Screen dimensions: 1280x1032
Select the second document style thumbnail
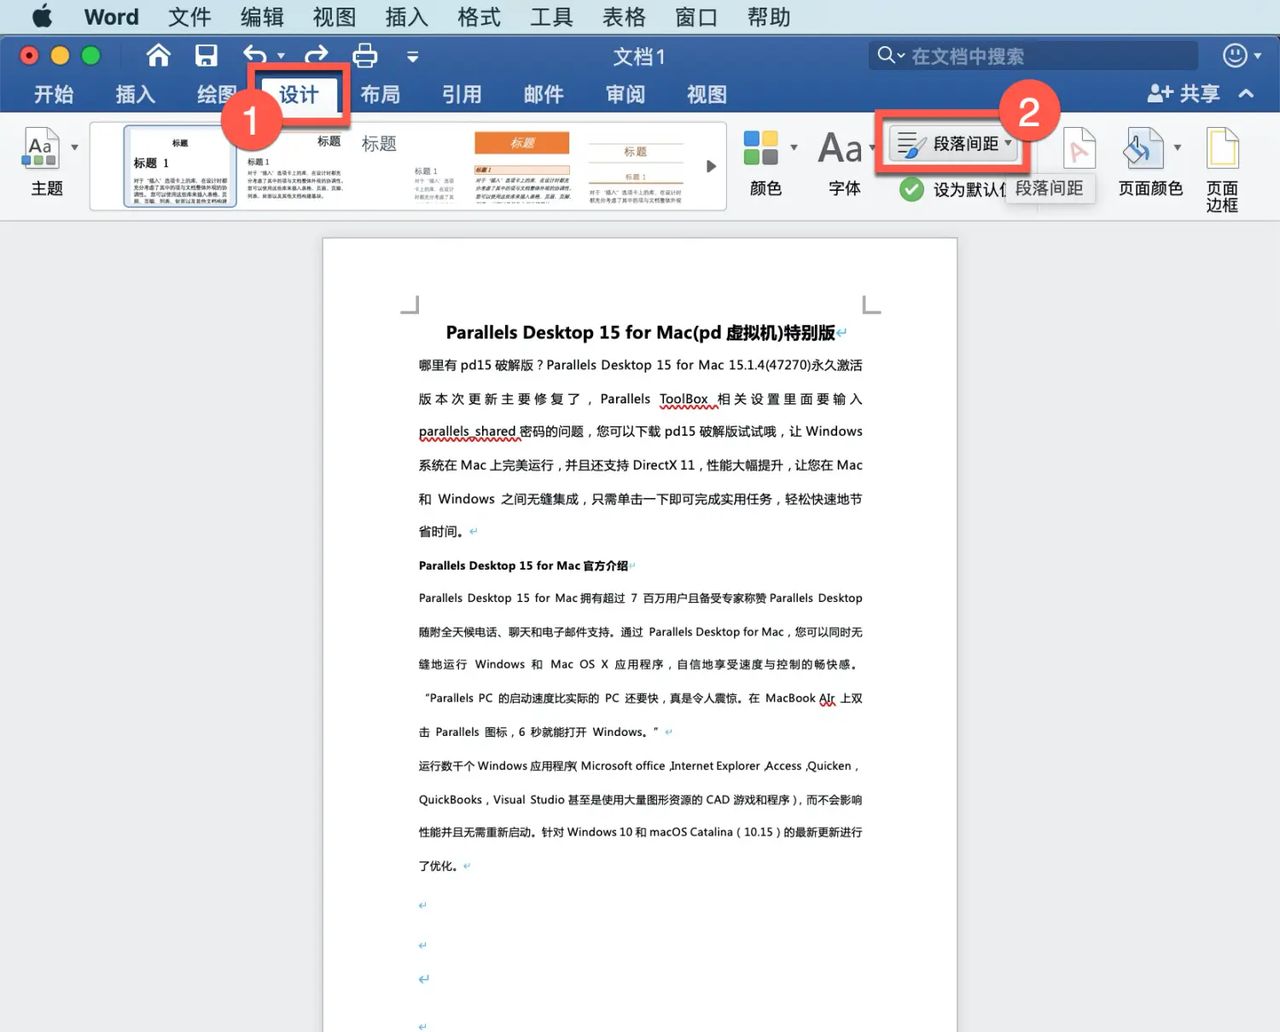295,166
